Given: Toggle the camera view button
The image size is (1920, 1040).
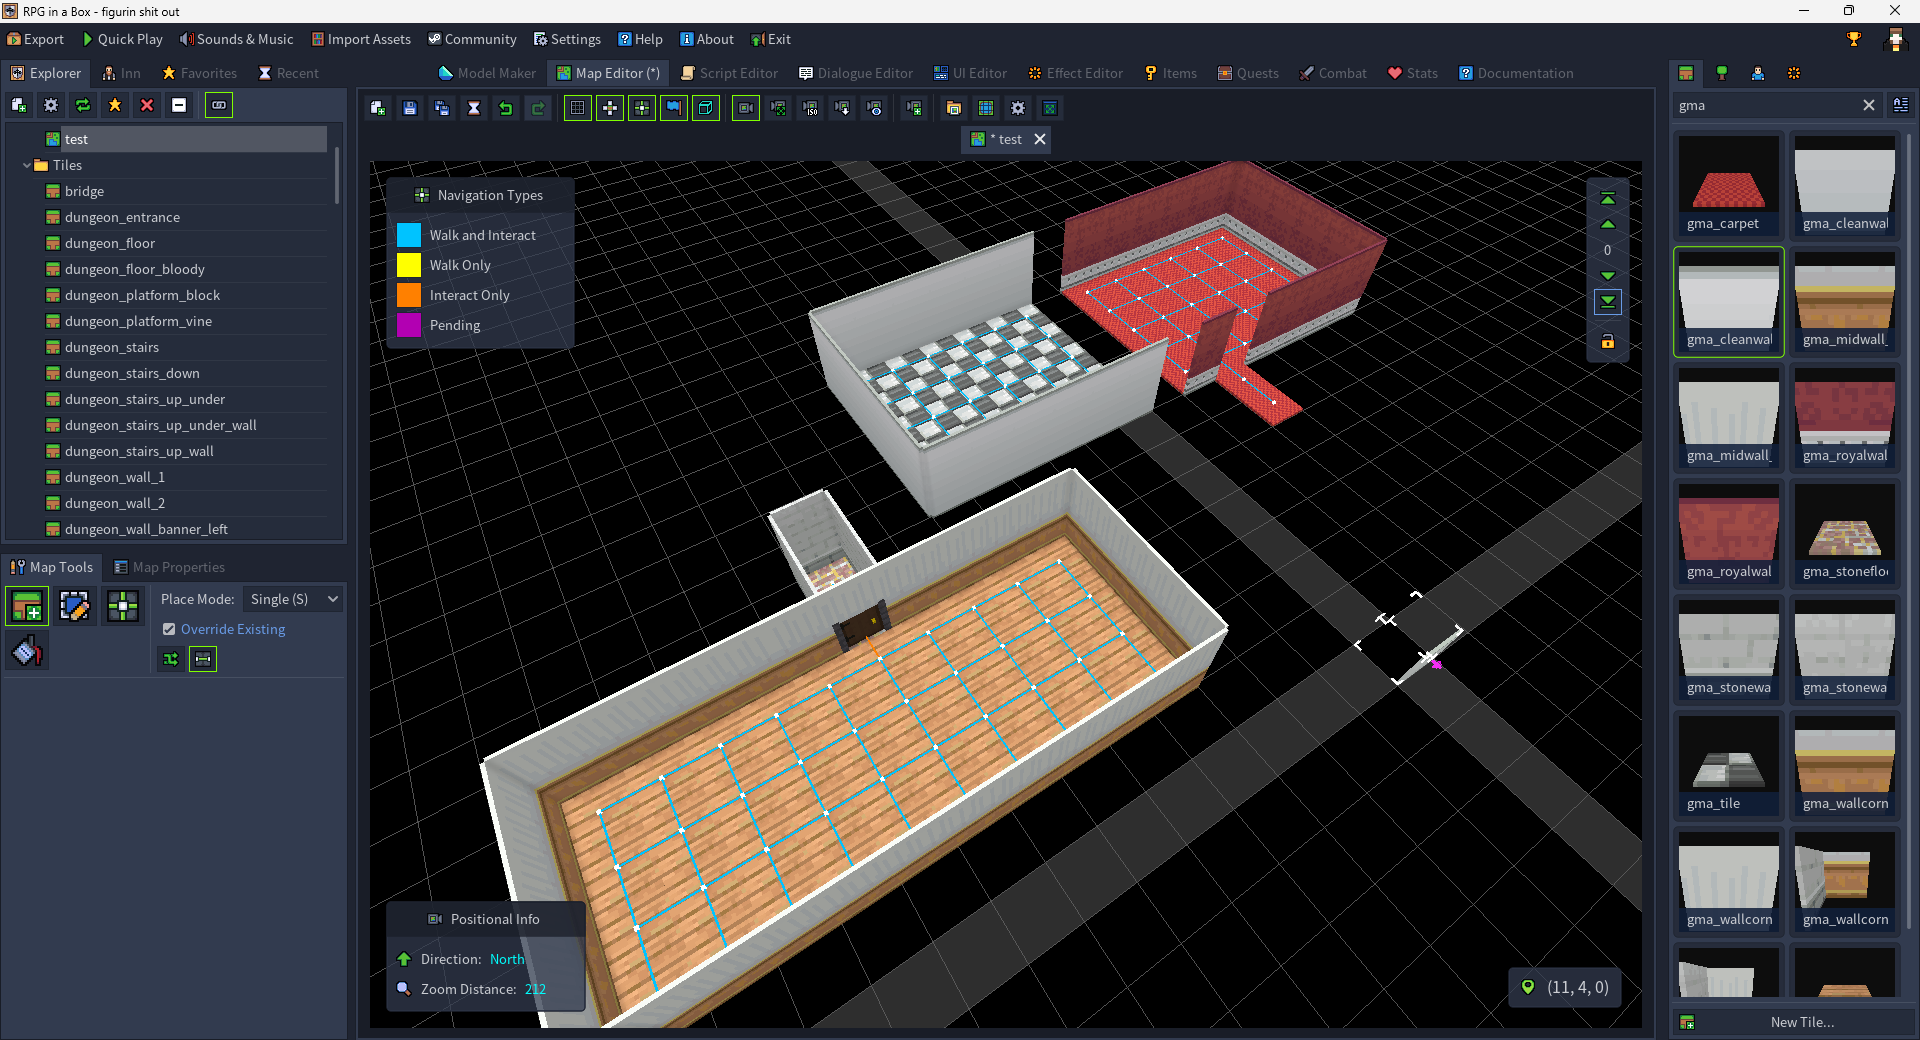Looking at the screenshot, I should click(746, 108).
